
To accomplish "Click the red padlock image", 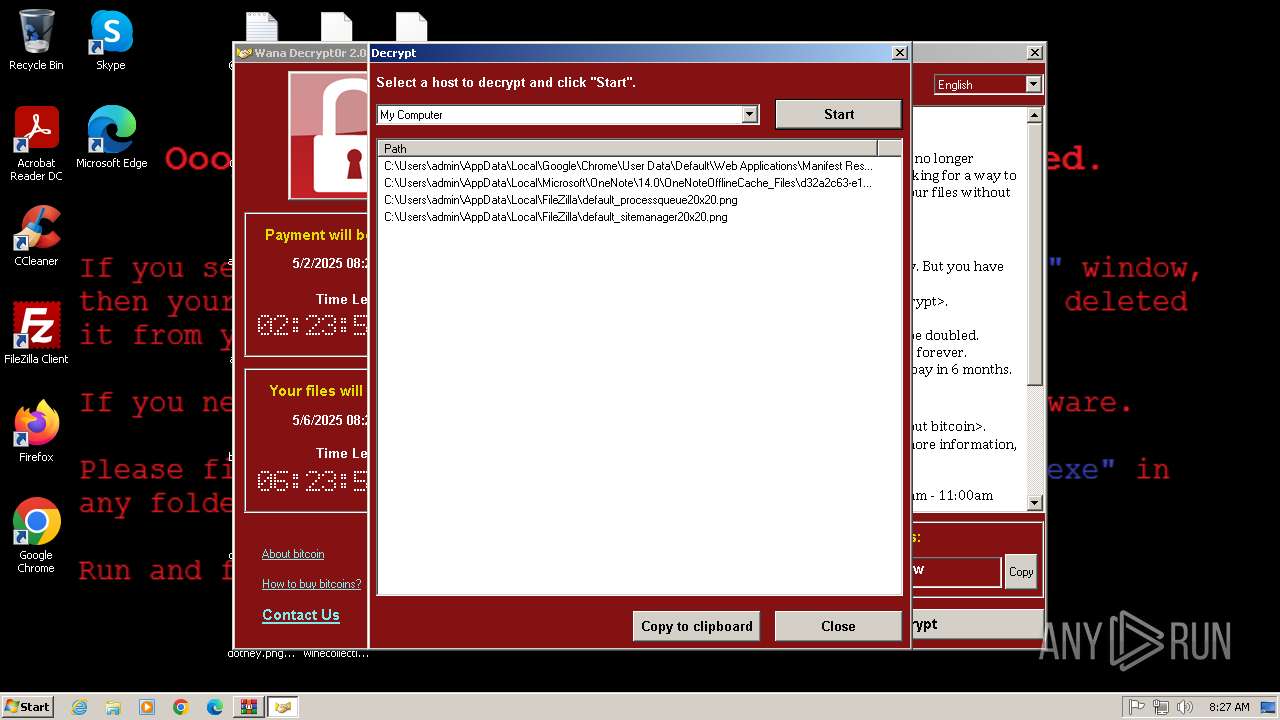I will pos(328,135).
